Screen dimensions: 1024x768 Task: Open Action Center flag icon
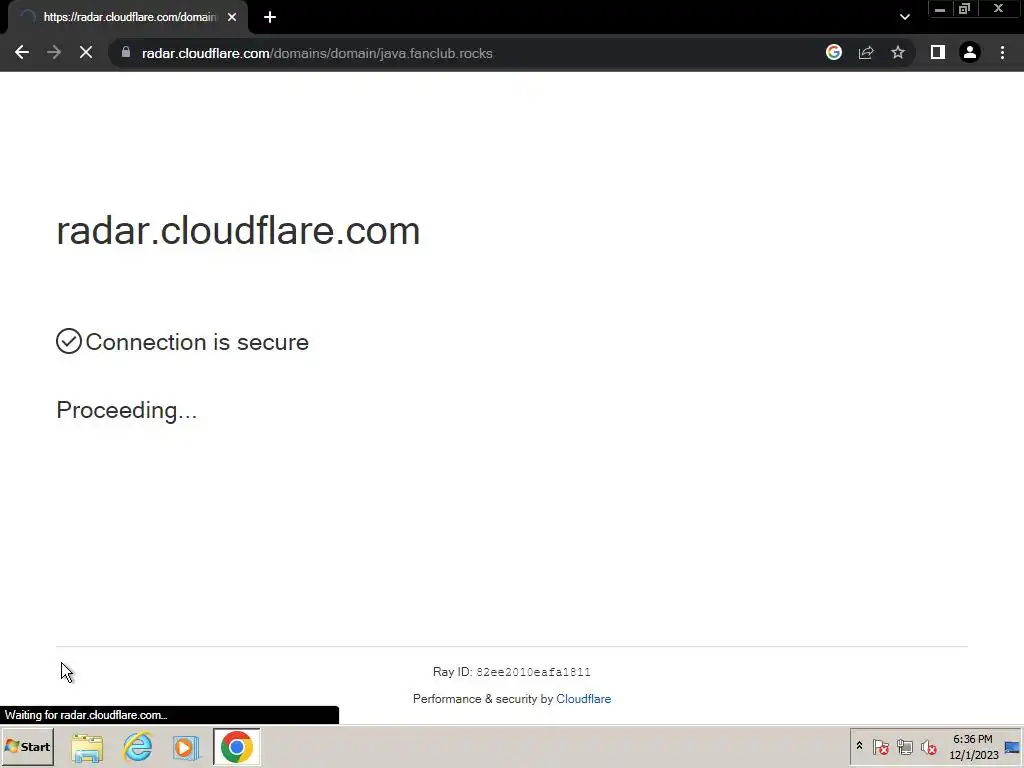[880, 746]
